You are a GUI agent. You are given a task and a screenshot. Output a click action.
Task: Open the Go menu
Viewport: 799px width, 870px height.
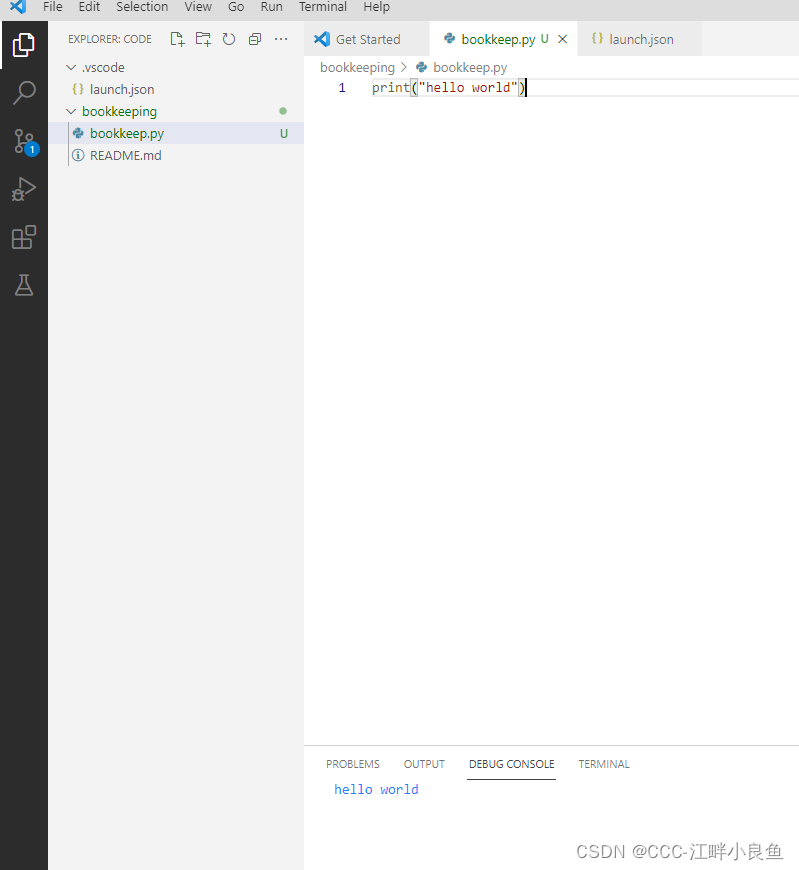(236, 7)
